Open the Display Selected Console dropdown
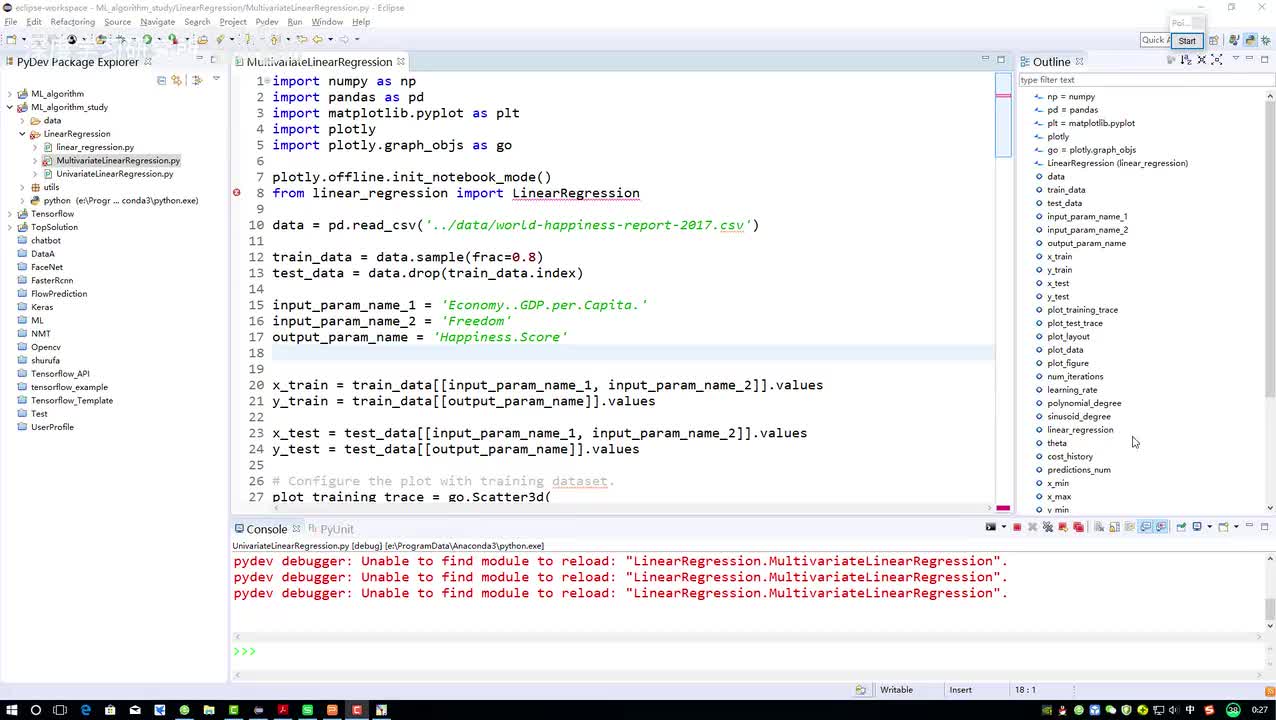This screenshot has height=720, width=1276. pos(1209,527)
